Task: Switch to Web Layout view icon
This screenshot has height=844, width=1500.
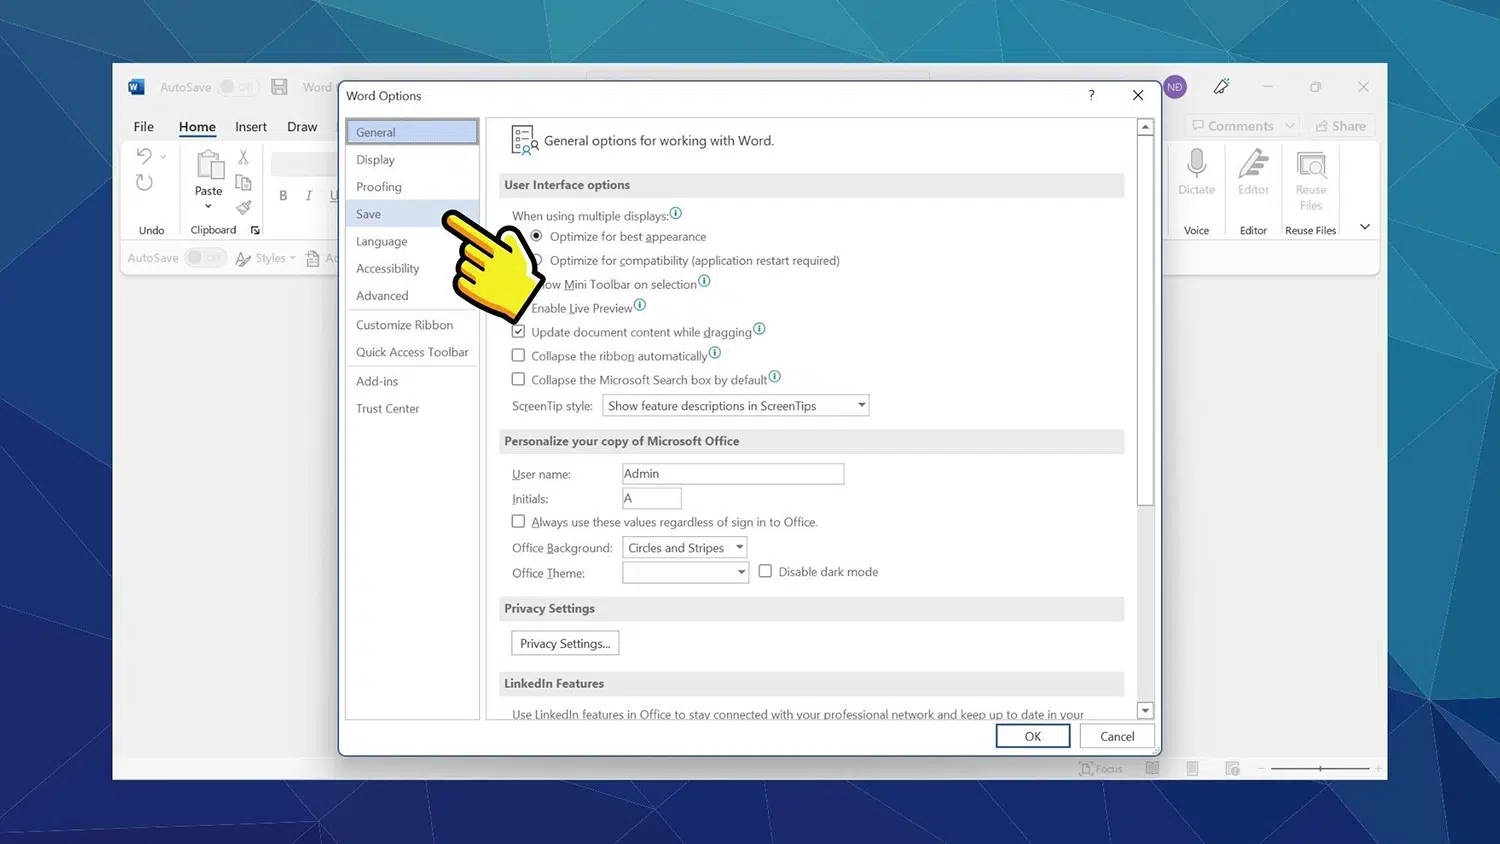Action: click(x=1232, y=768)
